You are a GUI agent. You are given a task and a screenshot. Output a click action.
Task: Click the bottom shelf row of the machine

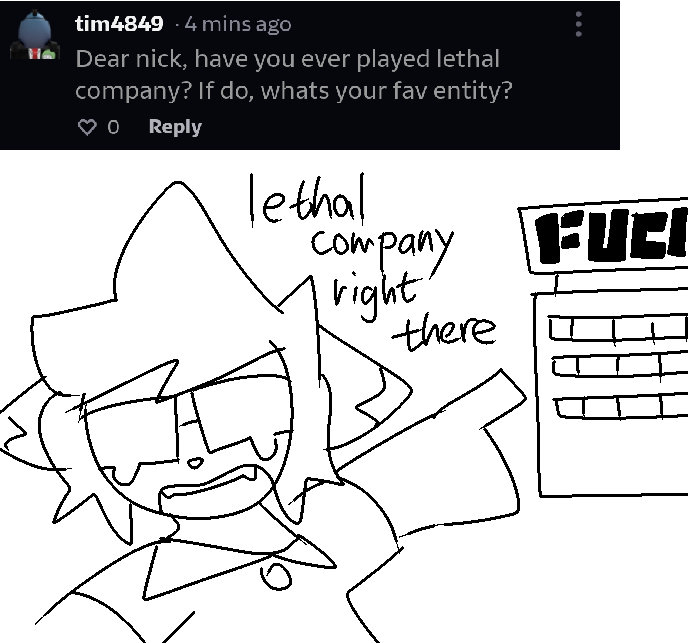point(621,406)
